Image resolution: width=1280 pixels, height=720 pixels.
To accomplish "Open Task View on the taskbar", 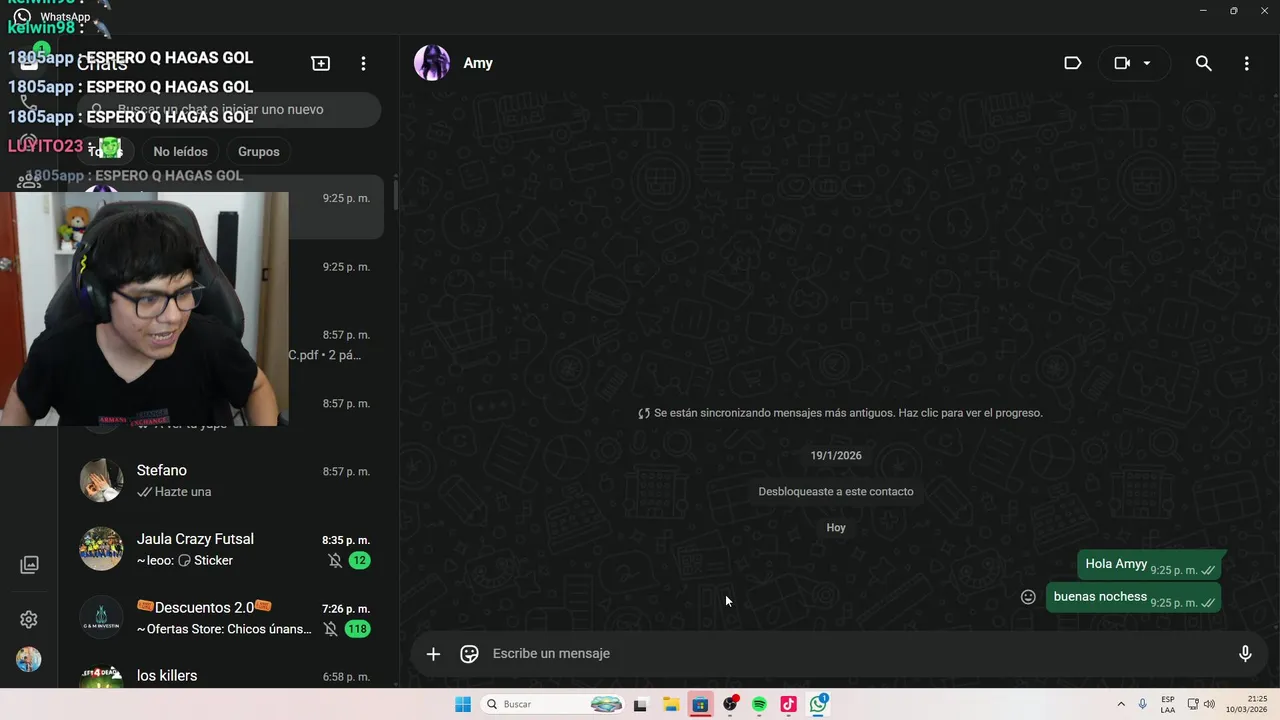I will pyautogui.click(x=640, y=705).
